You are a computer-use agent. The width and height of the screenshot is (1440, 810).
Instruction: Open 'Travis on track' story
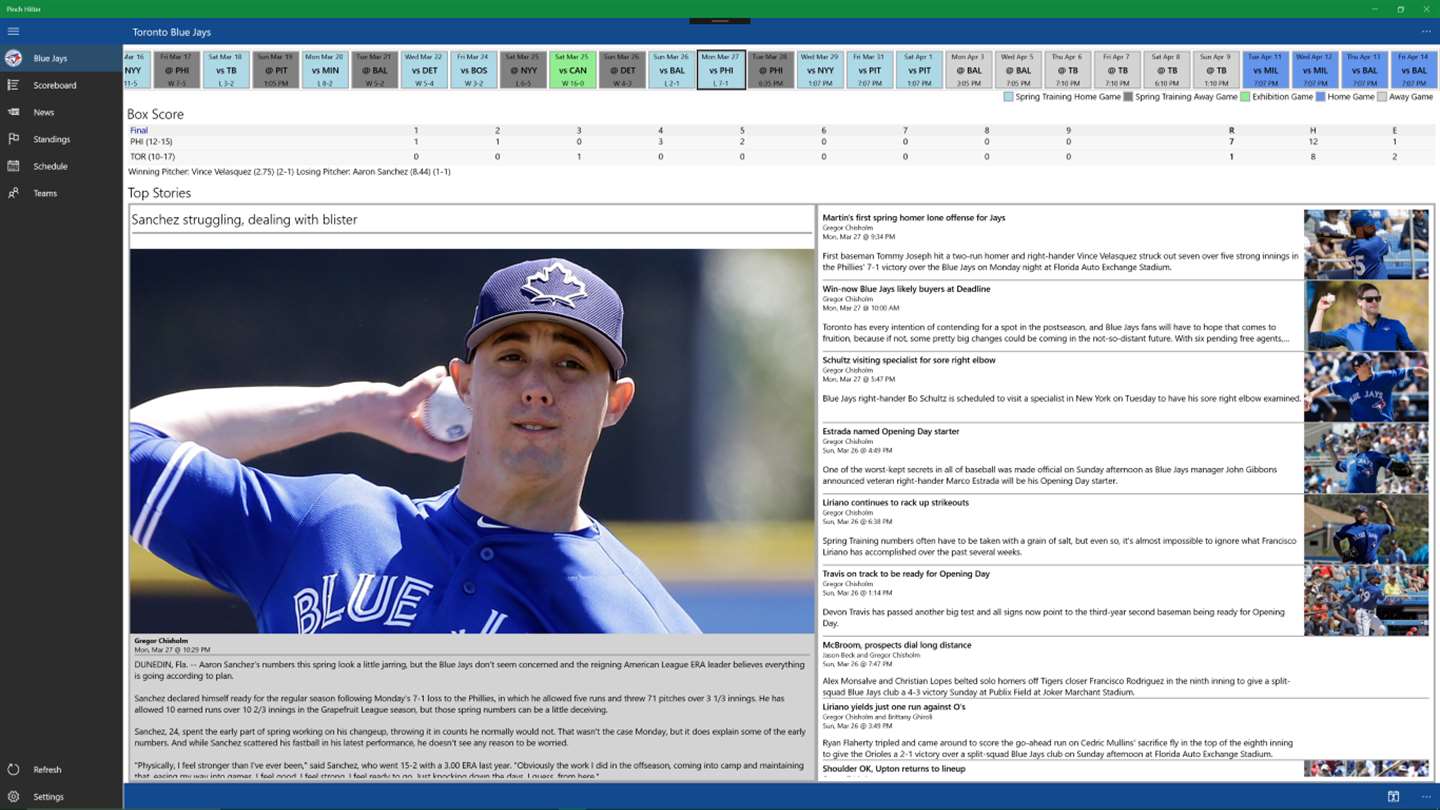coord(906,574)
